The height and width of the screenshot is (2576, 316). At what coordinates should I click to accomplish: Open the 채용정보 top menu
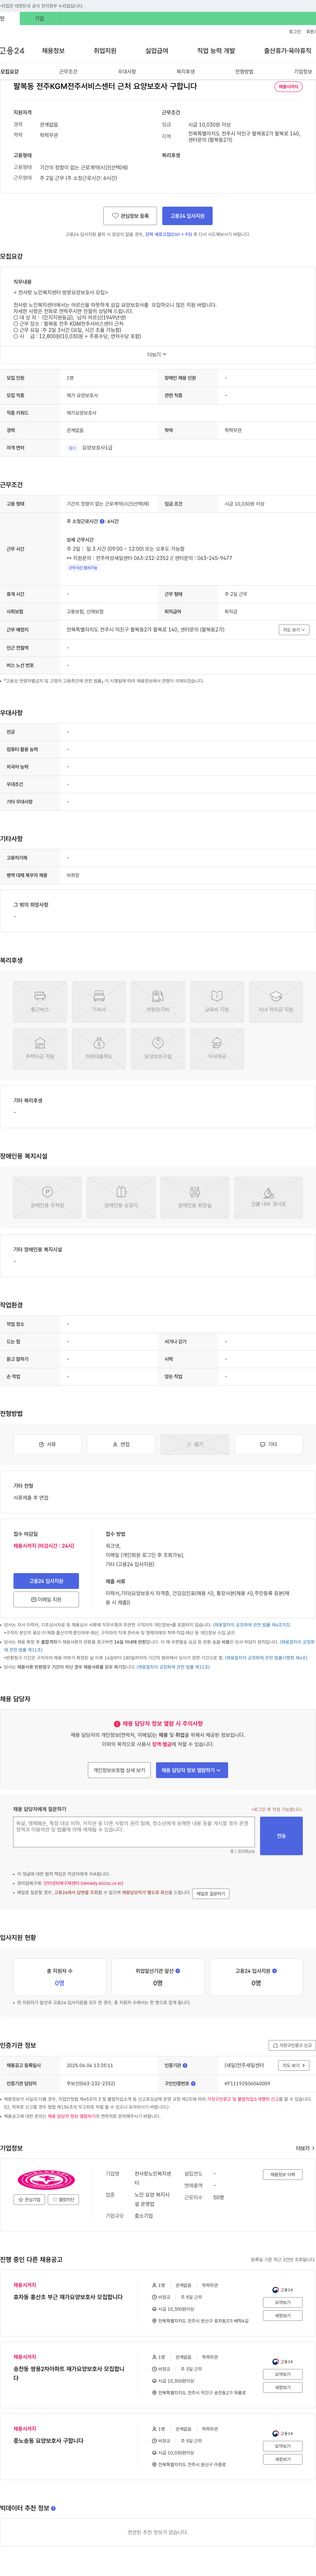tap(53, 51)
